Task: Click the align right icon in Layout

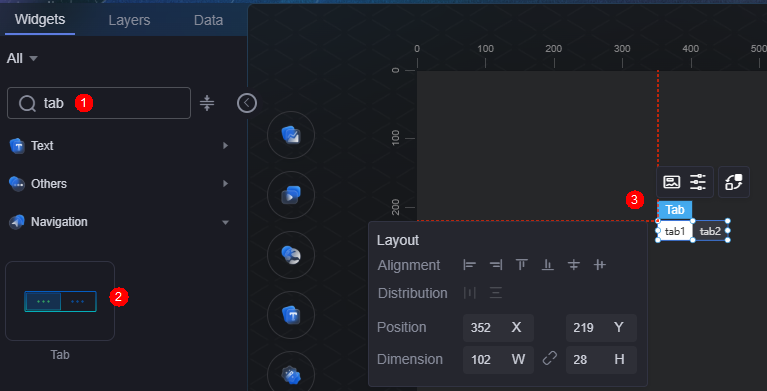Action: [496, 265]
